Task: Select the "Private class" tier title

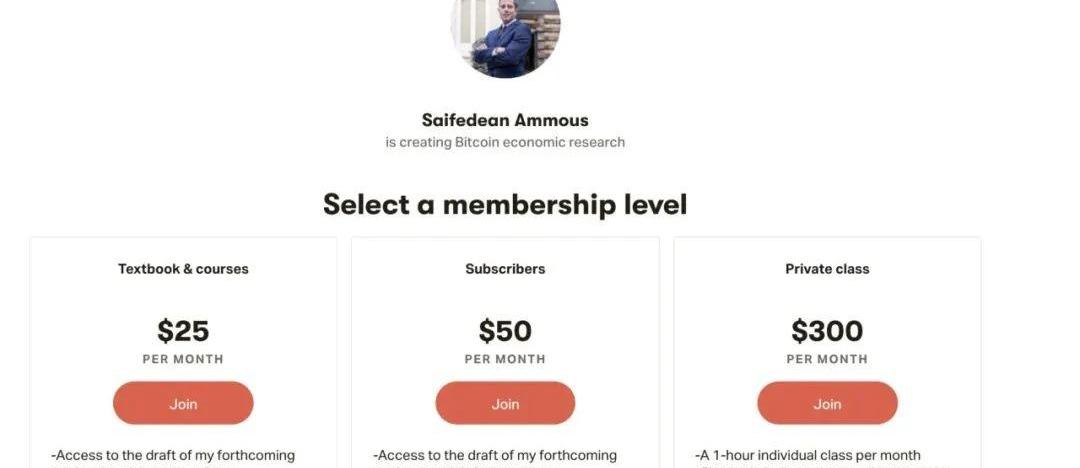Action: (827, 269)
